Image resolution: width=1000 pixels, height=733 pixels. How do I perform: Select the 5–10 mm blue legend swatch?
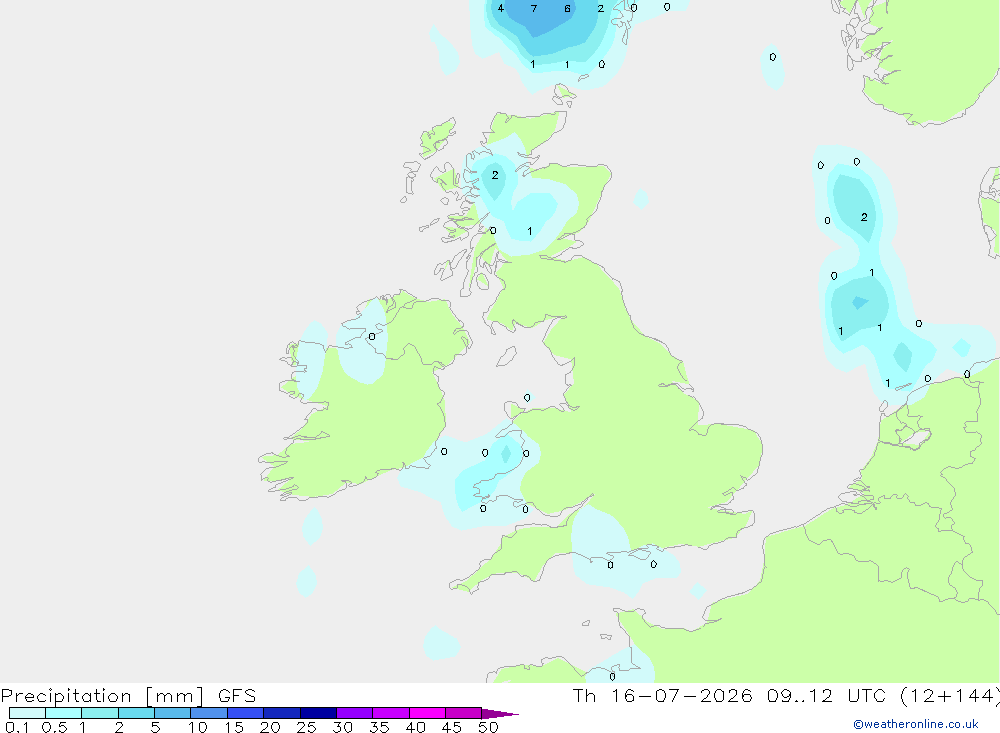173,713
